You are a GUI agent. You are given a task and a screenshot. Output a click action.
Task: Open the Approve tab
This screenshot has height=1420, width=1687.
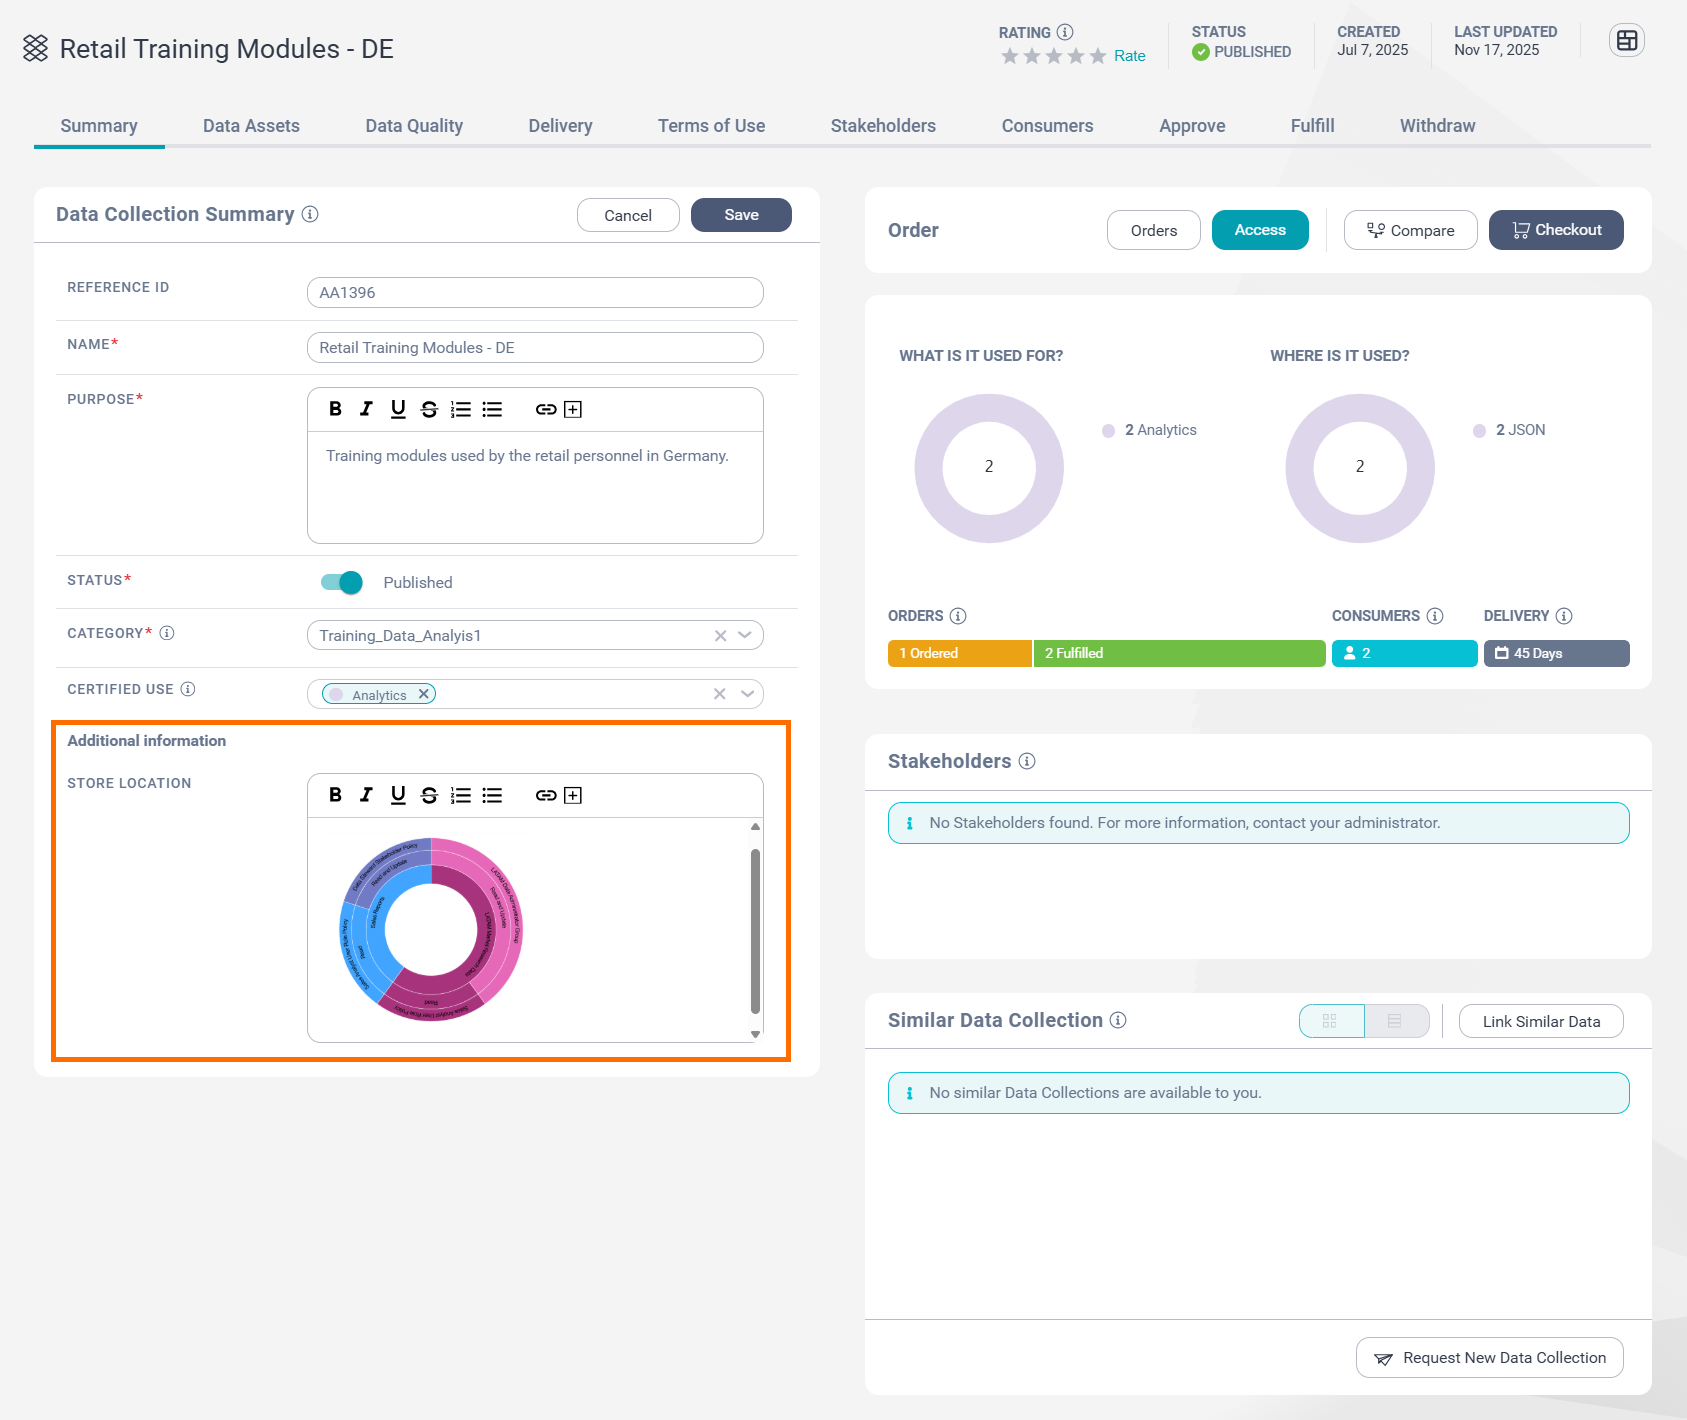click(1192, 126)
